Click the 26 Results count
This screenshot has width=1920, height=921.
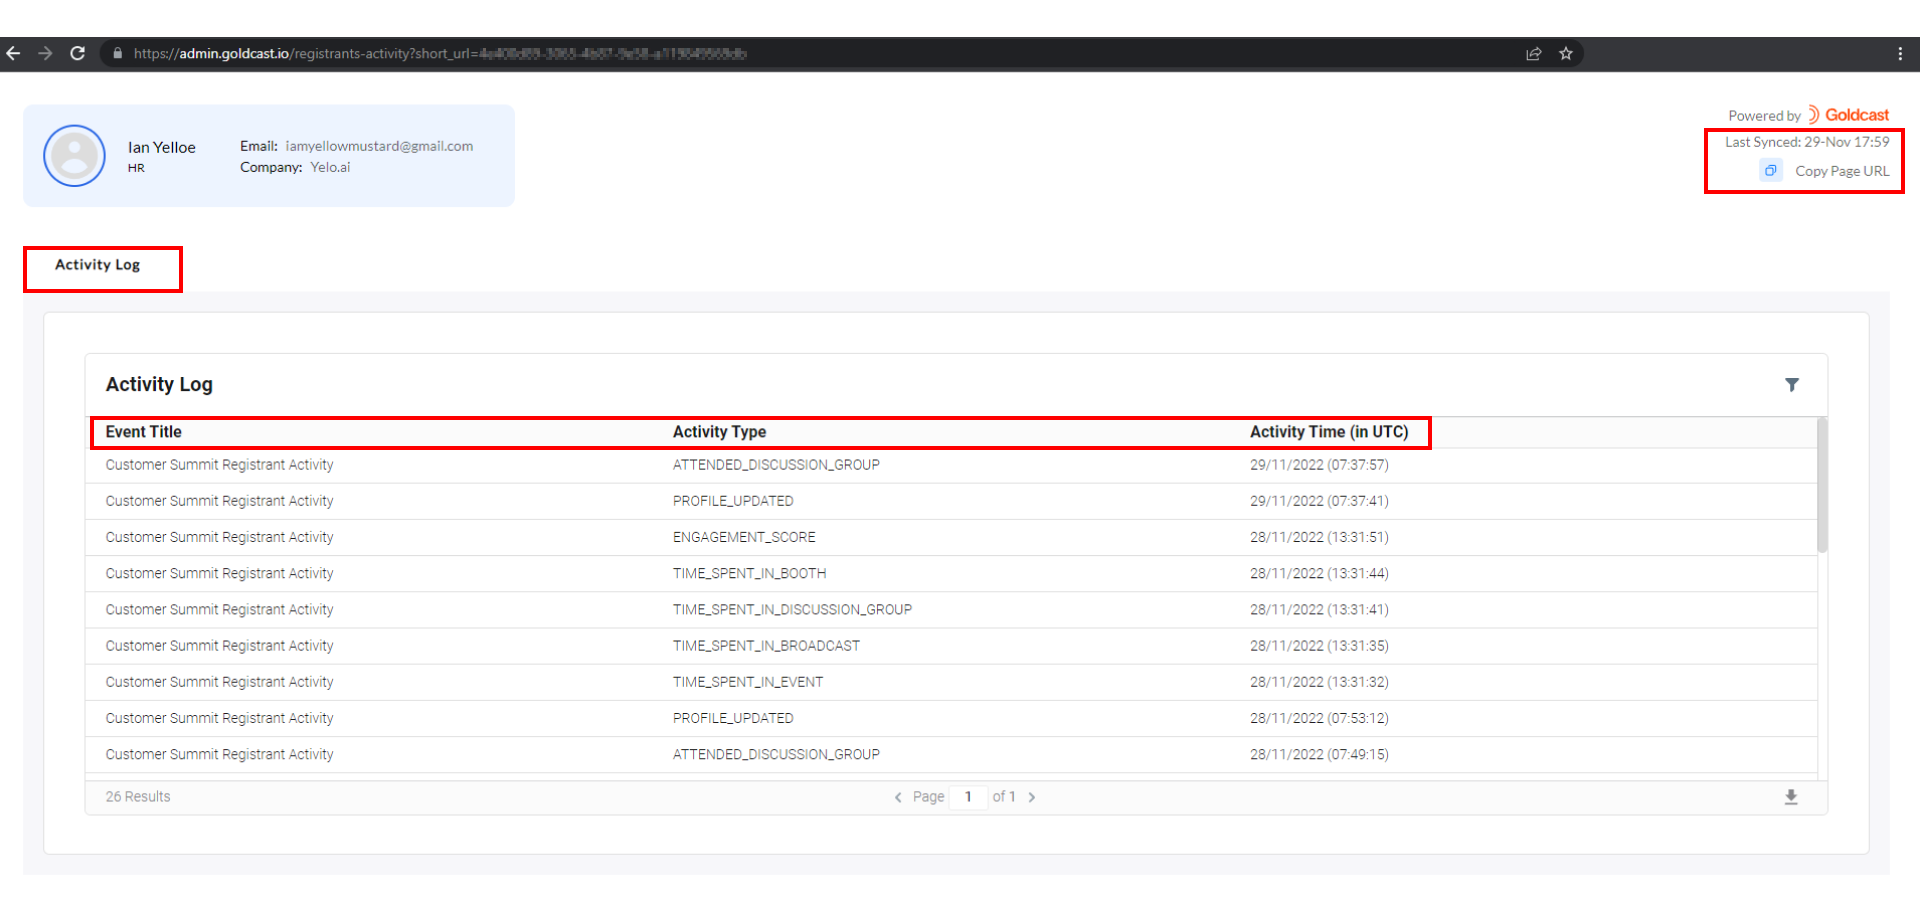click(x=138, y=797)
